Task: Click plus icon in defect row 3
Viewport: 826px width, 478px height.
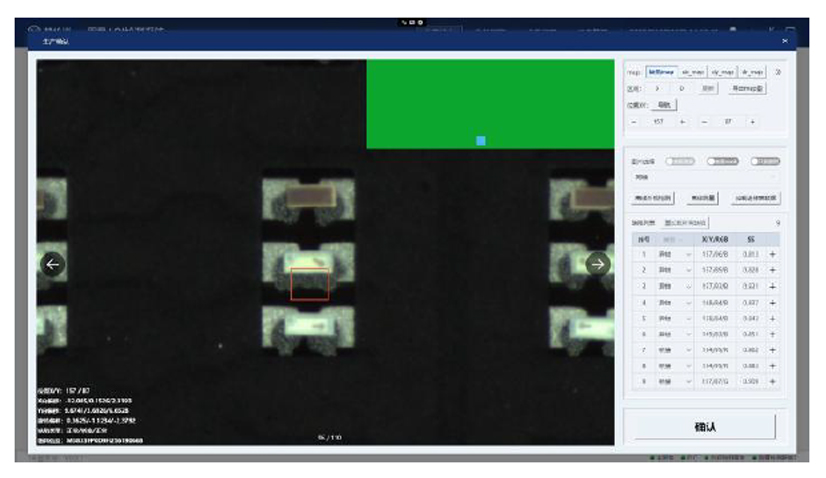Action: pos(772,286)
